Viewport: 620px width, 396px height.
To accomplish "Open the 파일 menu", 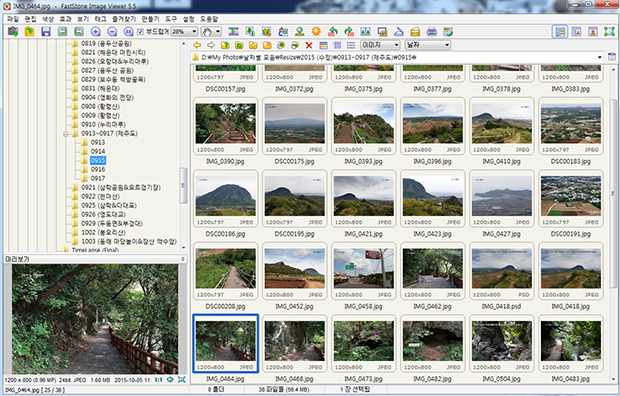I will tap(13, 19).
